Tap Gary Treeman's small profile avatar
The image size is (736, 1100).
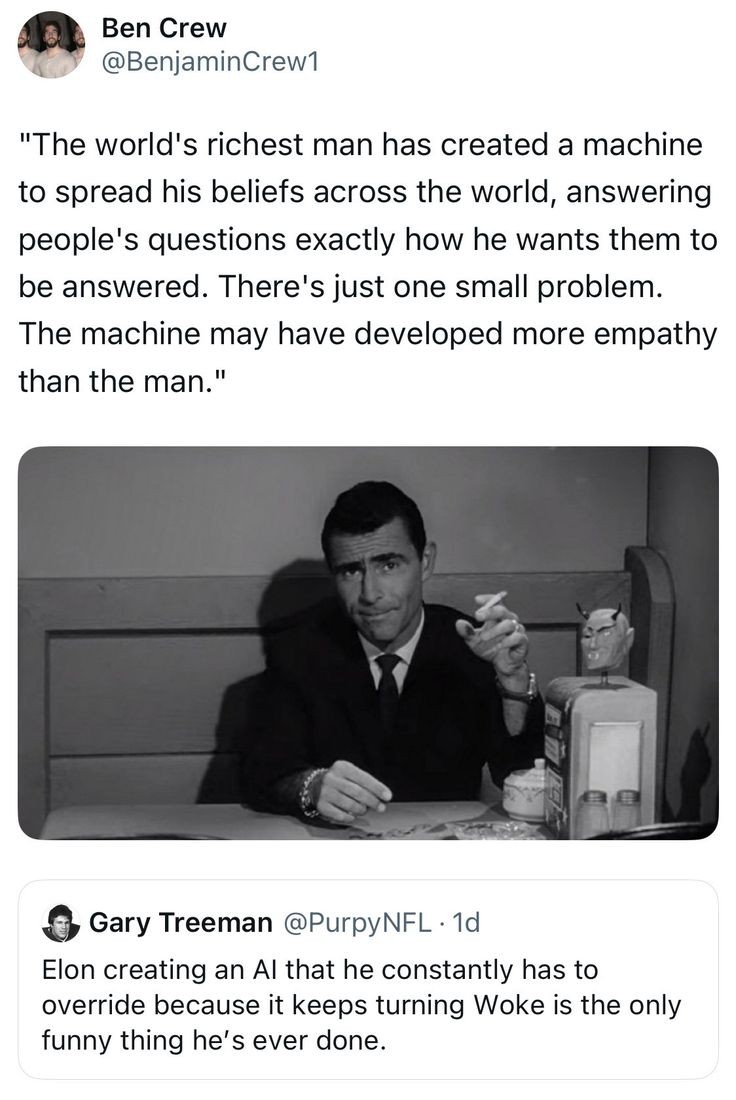61,922
